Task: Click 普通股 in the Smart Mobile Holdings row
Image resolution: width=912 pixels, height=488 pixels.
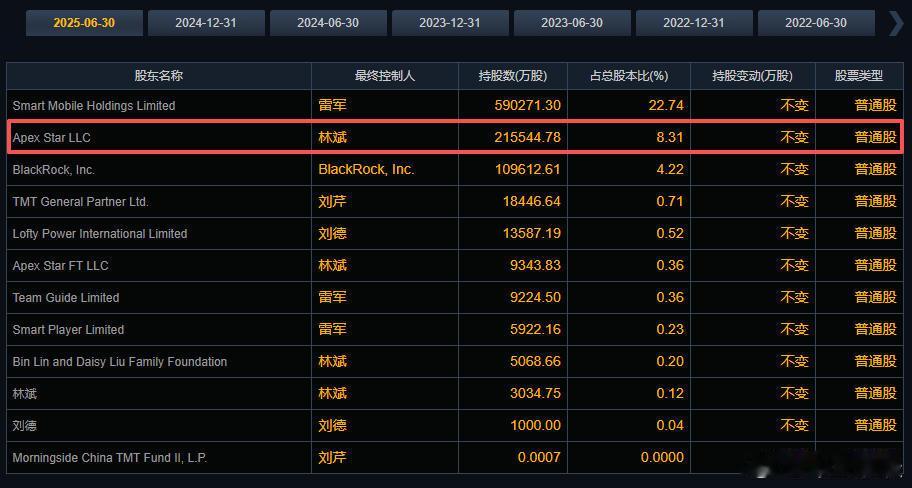Action: pos(875,105)
